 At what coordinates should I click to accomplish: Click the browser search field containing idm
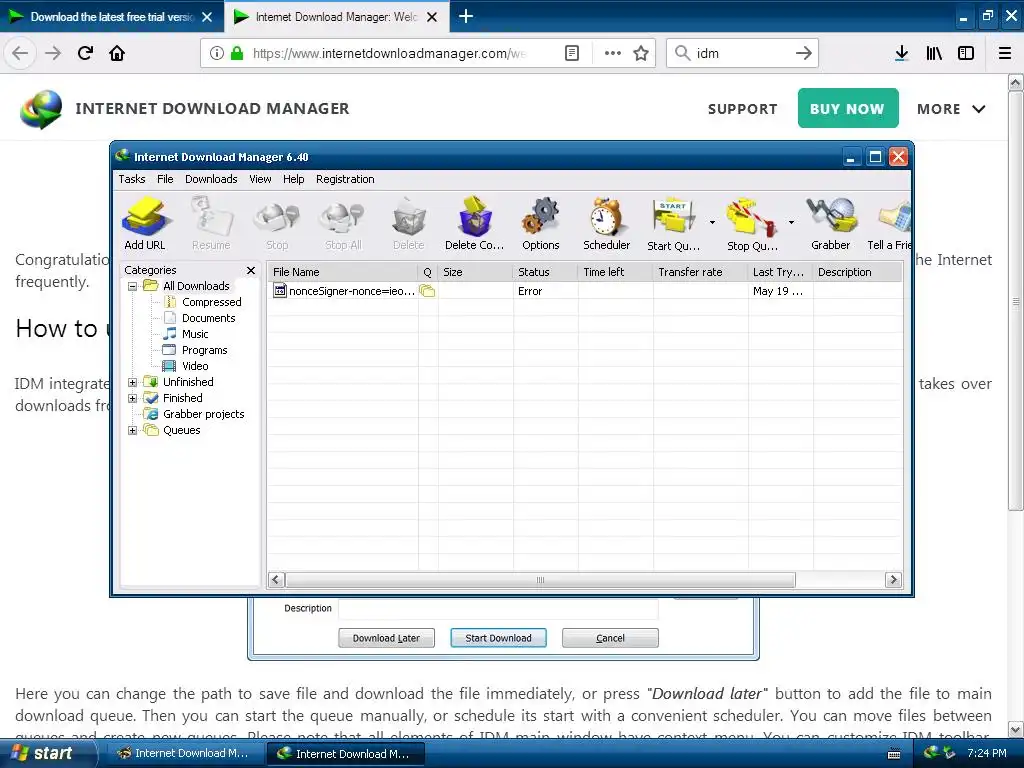coord(742,53)
